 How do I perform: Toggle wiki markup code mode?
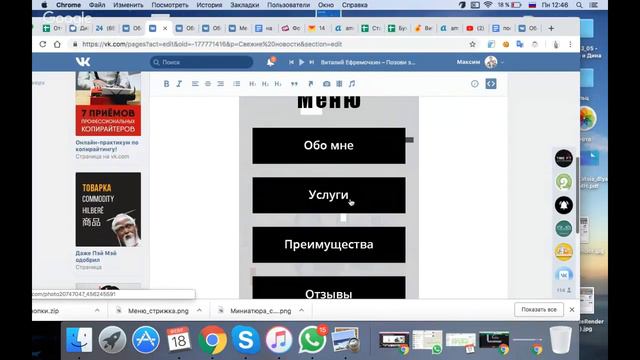click(491, 84)
